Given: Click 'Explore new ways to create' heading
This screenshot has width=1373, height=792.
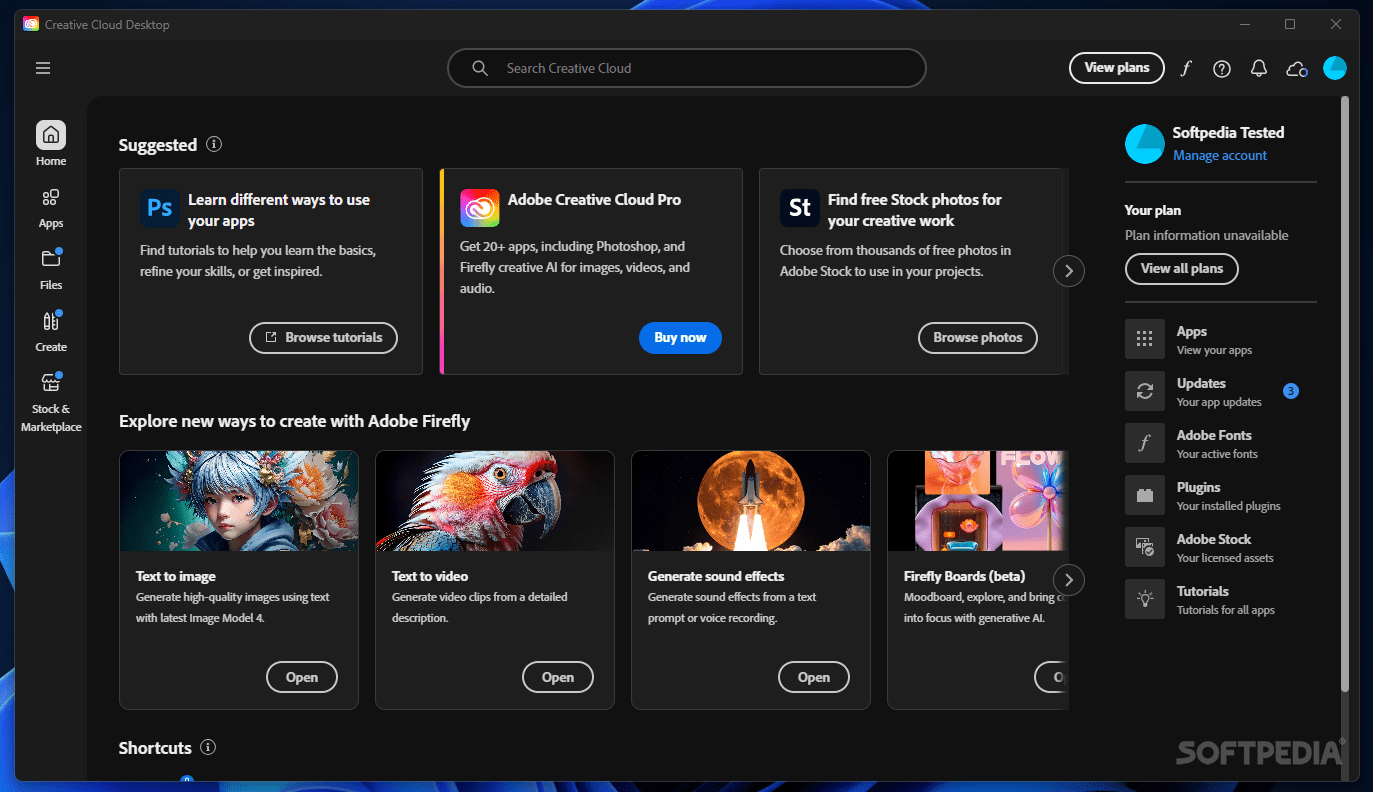Looking at the screenshot, I should coord(294,421).
